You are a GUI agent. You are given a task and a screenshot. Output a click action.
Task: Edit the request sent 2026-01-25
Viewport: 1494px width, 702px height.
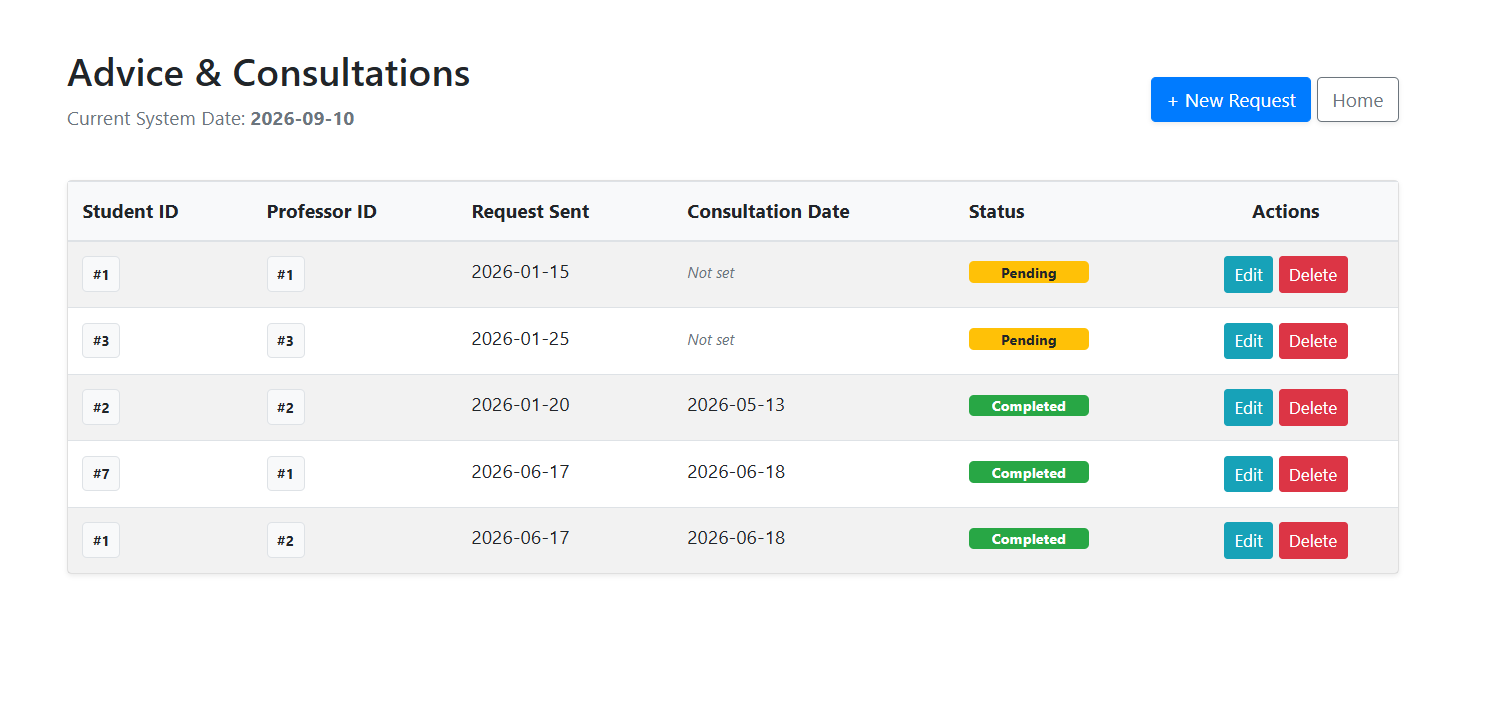[x=1248, y=341]
